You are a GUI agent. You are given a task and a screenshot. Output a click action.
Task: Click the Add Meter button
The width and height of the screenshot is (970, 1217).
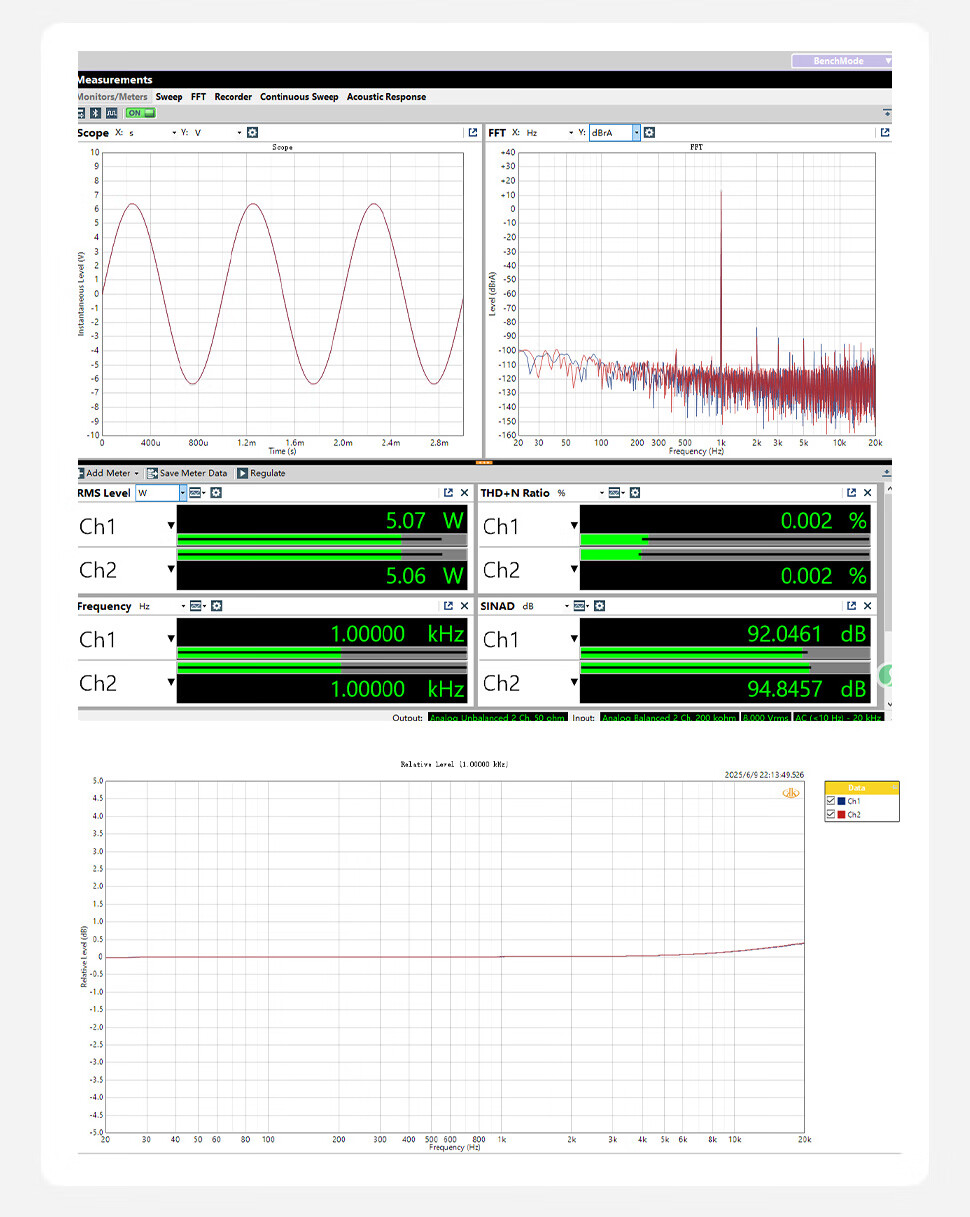108,473
